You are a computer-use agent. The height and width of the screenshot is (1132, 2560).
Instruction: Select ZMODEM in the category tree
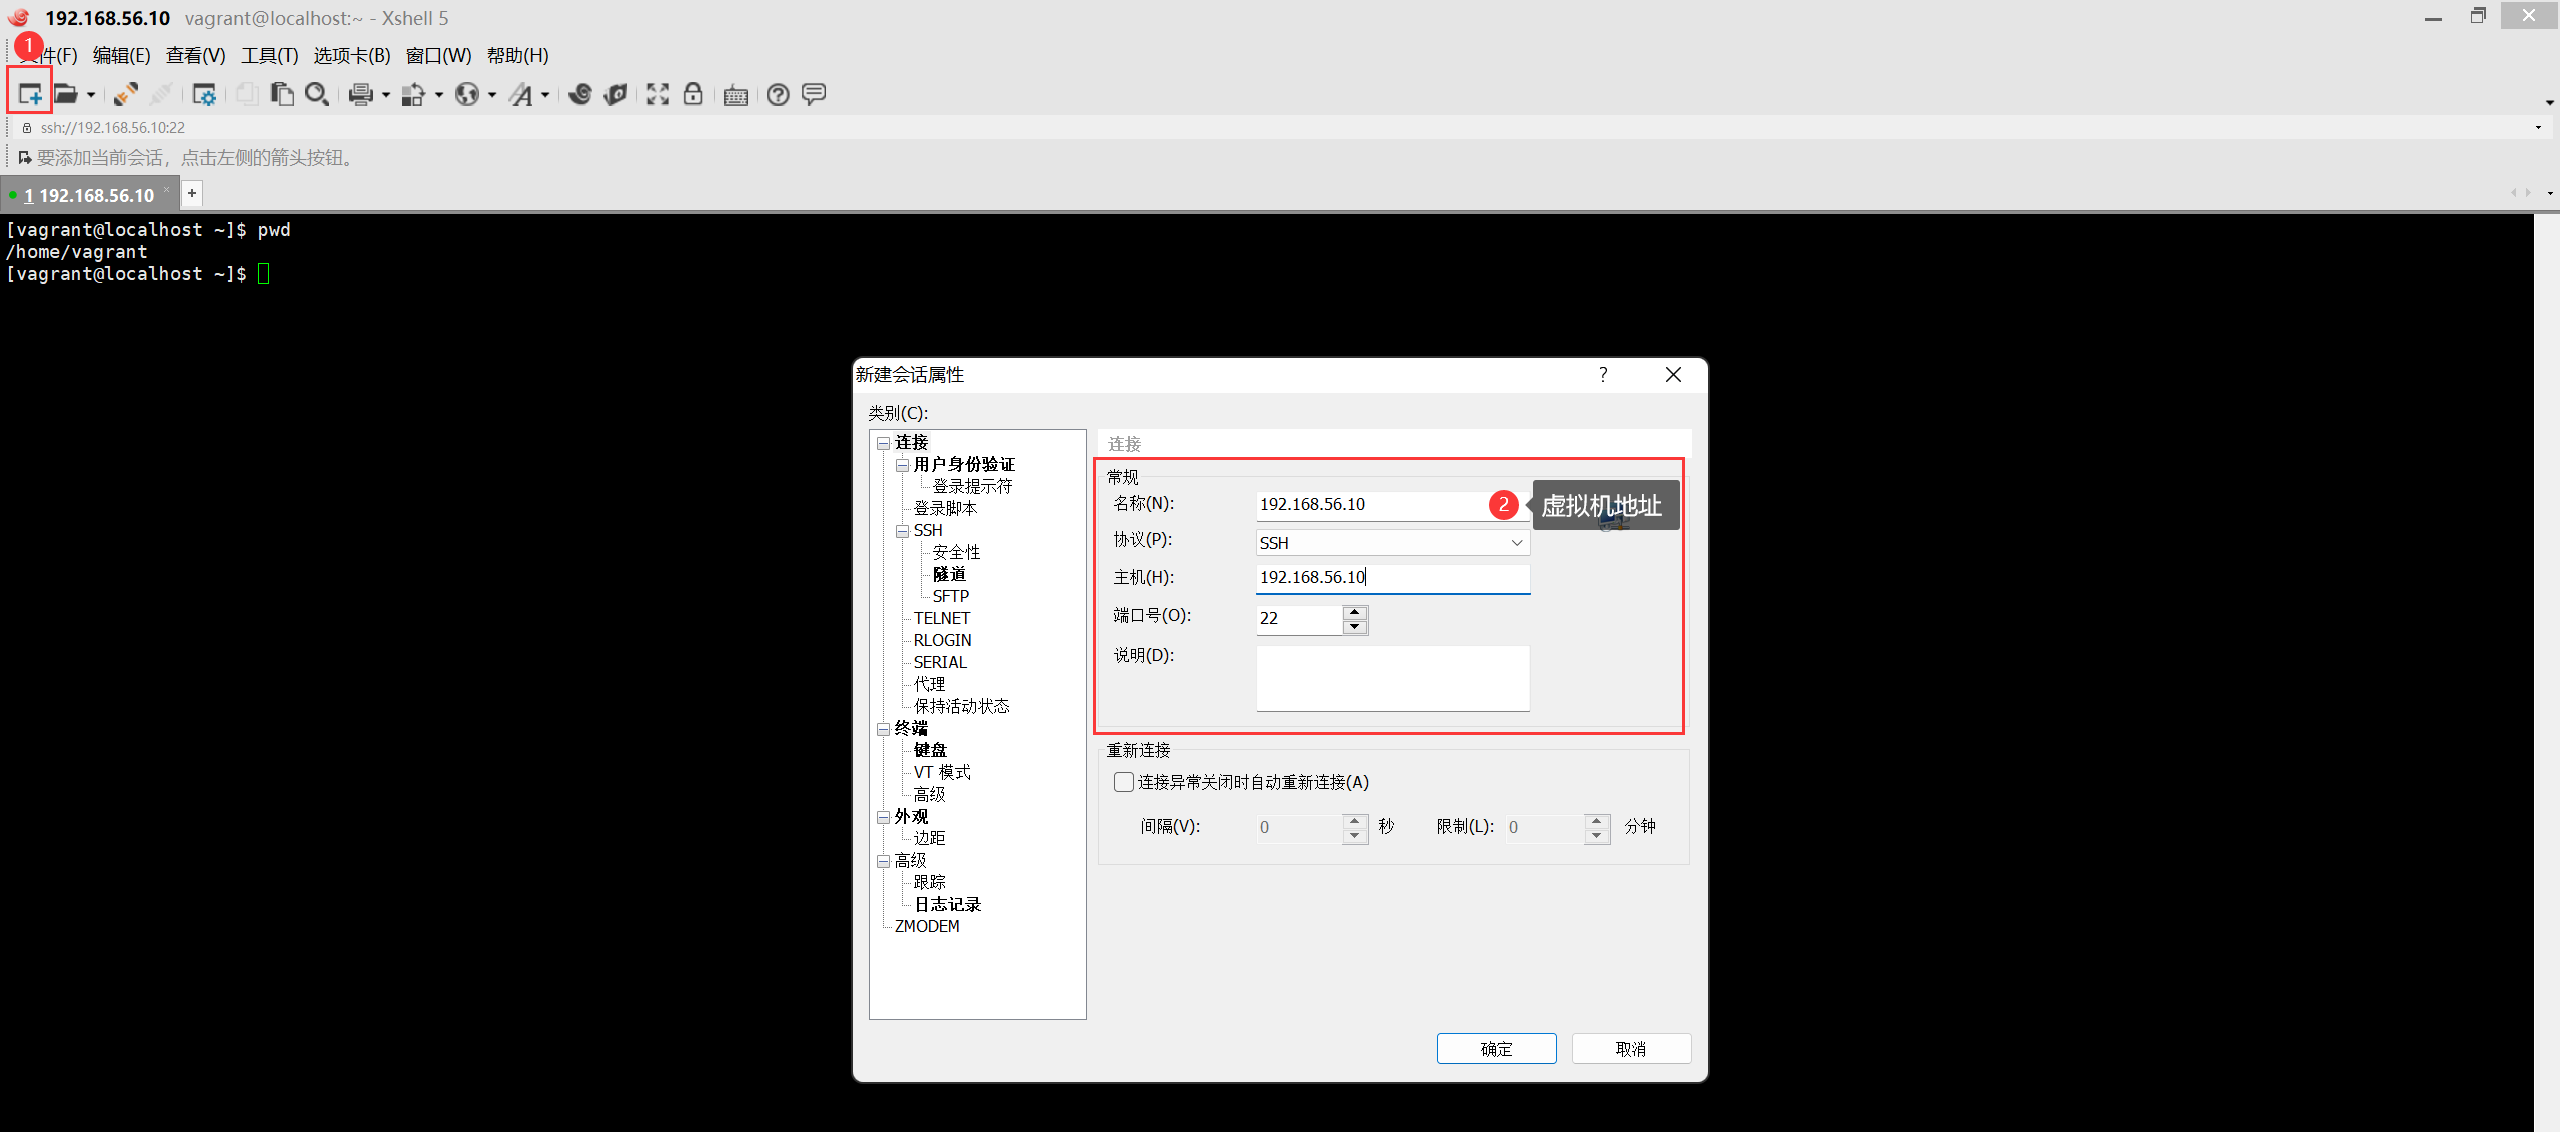point(927,926)
